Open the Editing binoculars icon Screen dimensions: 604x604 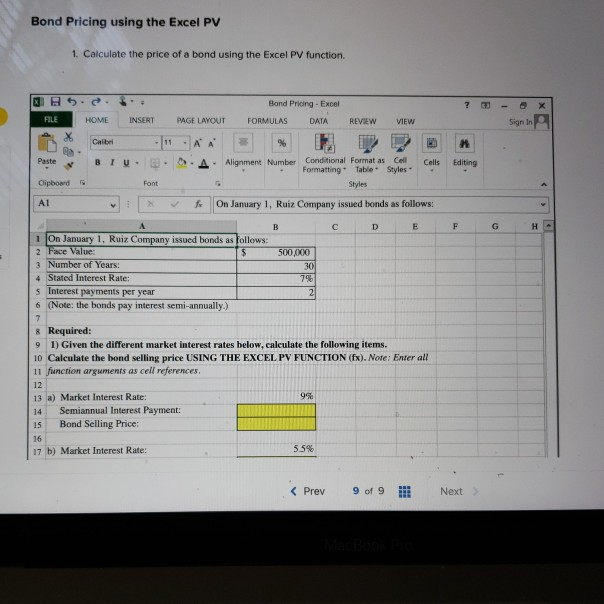pyautogui.click(x=465, y=143)
